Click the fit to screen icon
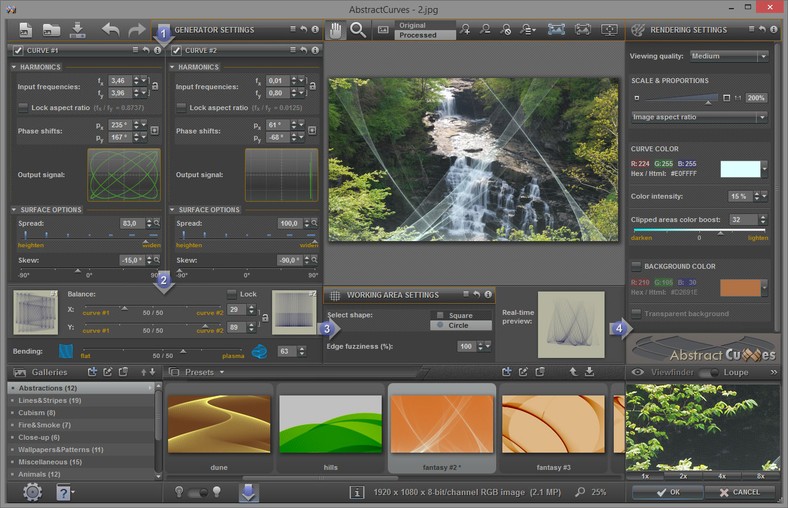 point(556,30)
